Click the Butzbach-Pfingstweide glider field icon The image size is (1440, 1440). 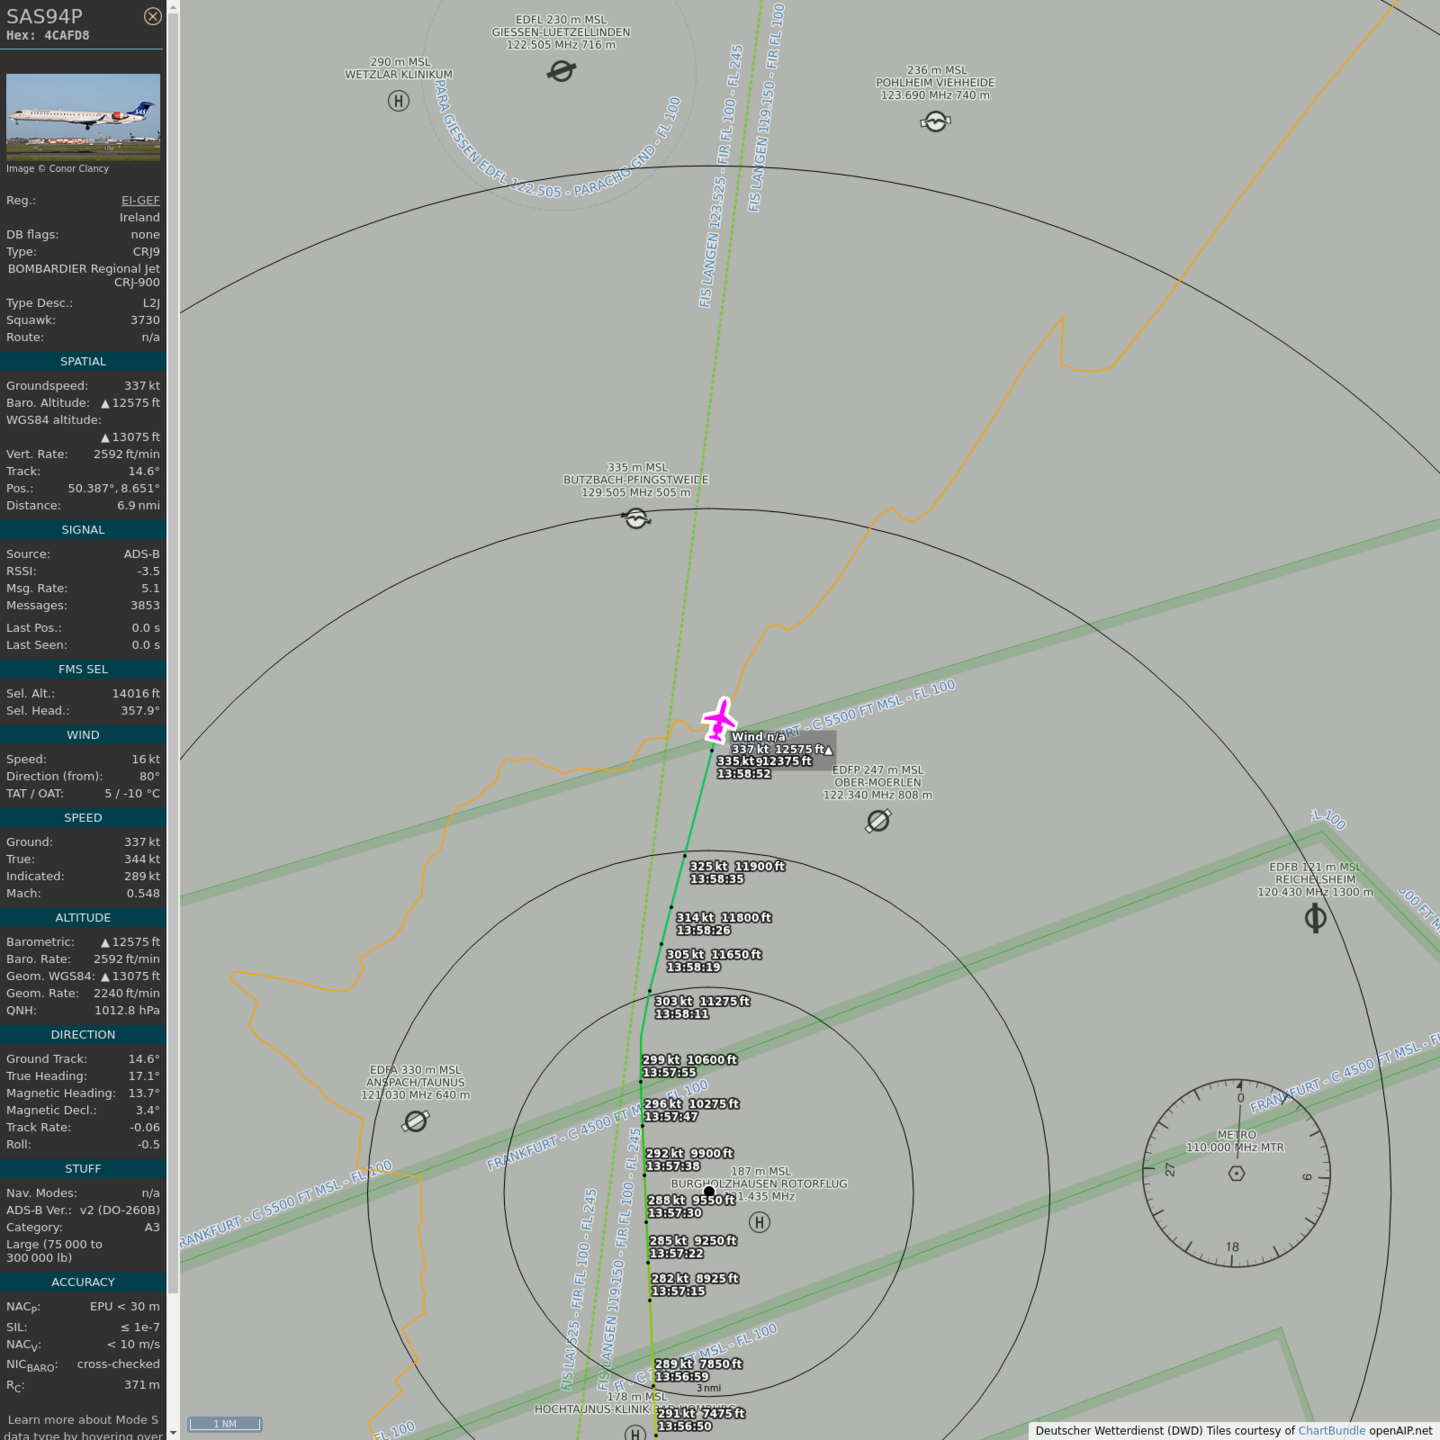pyautogui.click(x=636, y=518)
